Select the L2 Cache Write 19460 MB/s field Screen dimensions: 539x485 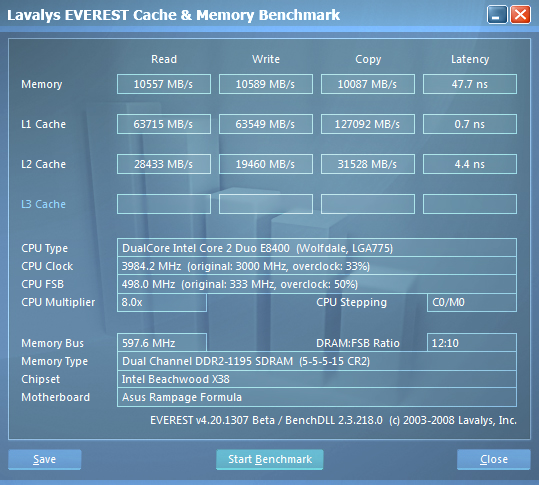(x=266, y=164)
